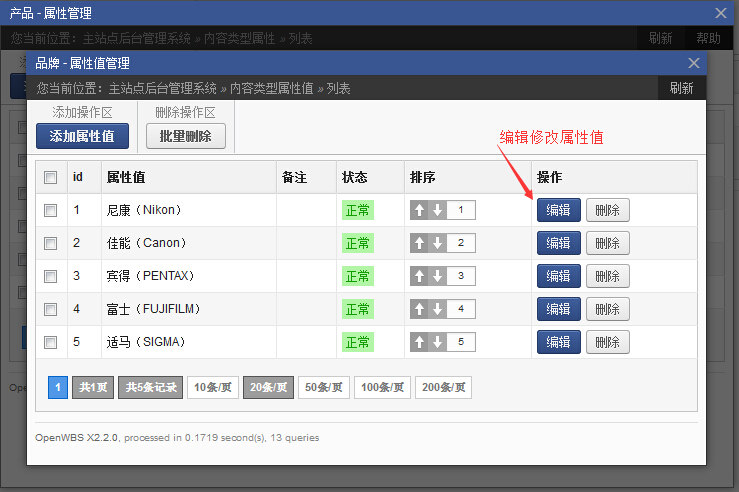Close the 品牌 - 属性值管理 dialog

click(x=694, y=62)
